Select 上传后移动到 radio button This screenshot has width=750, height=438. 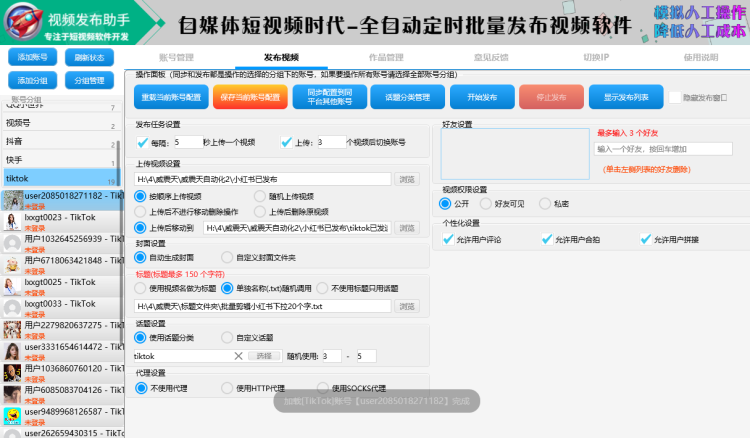click(x=140, y=228)
